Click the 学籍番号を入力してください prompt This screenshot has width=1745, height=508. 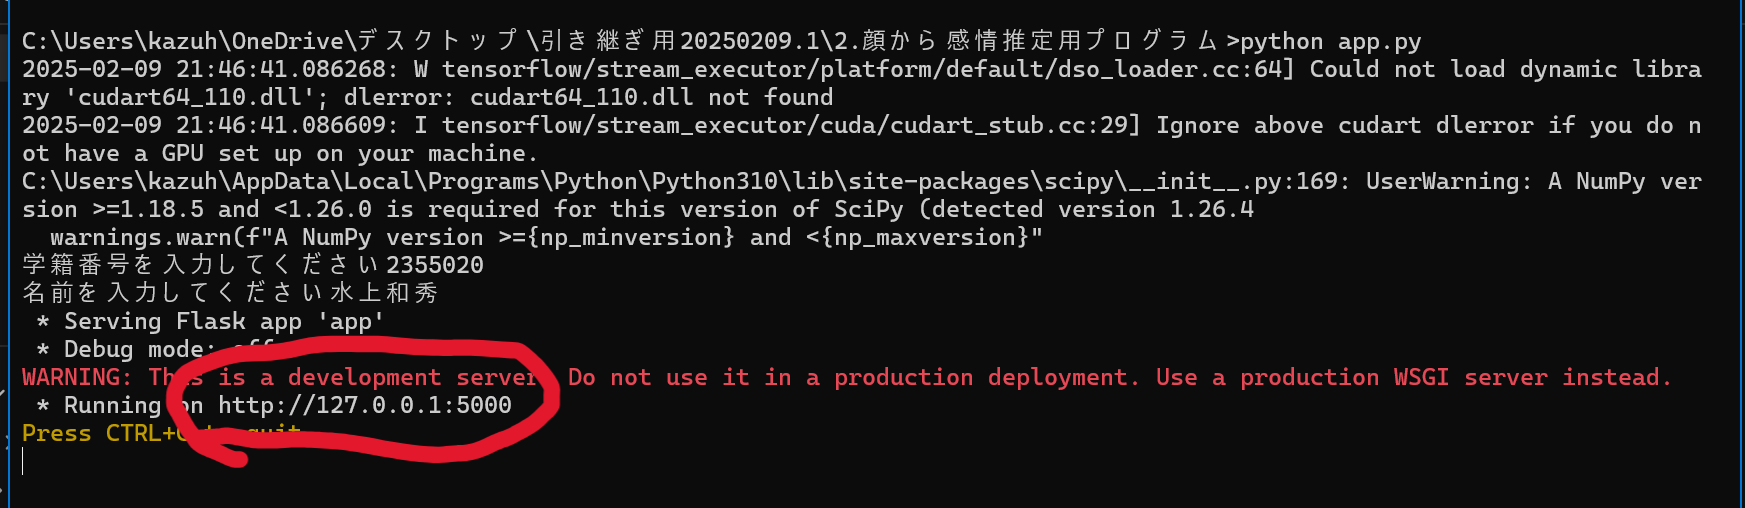pyautogui.click(x=200, y=266)
